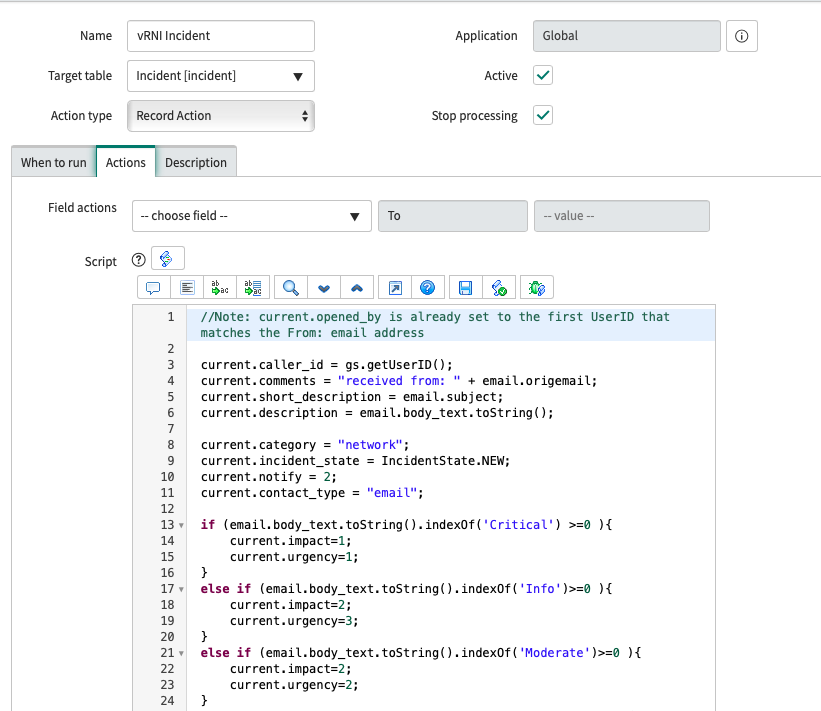Image resolution: width=821 pixels, height=711 pixels.
Task: Open the choose field dropdown
Action: [250, 216]
